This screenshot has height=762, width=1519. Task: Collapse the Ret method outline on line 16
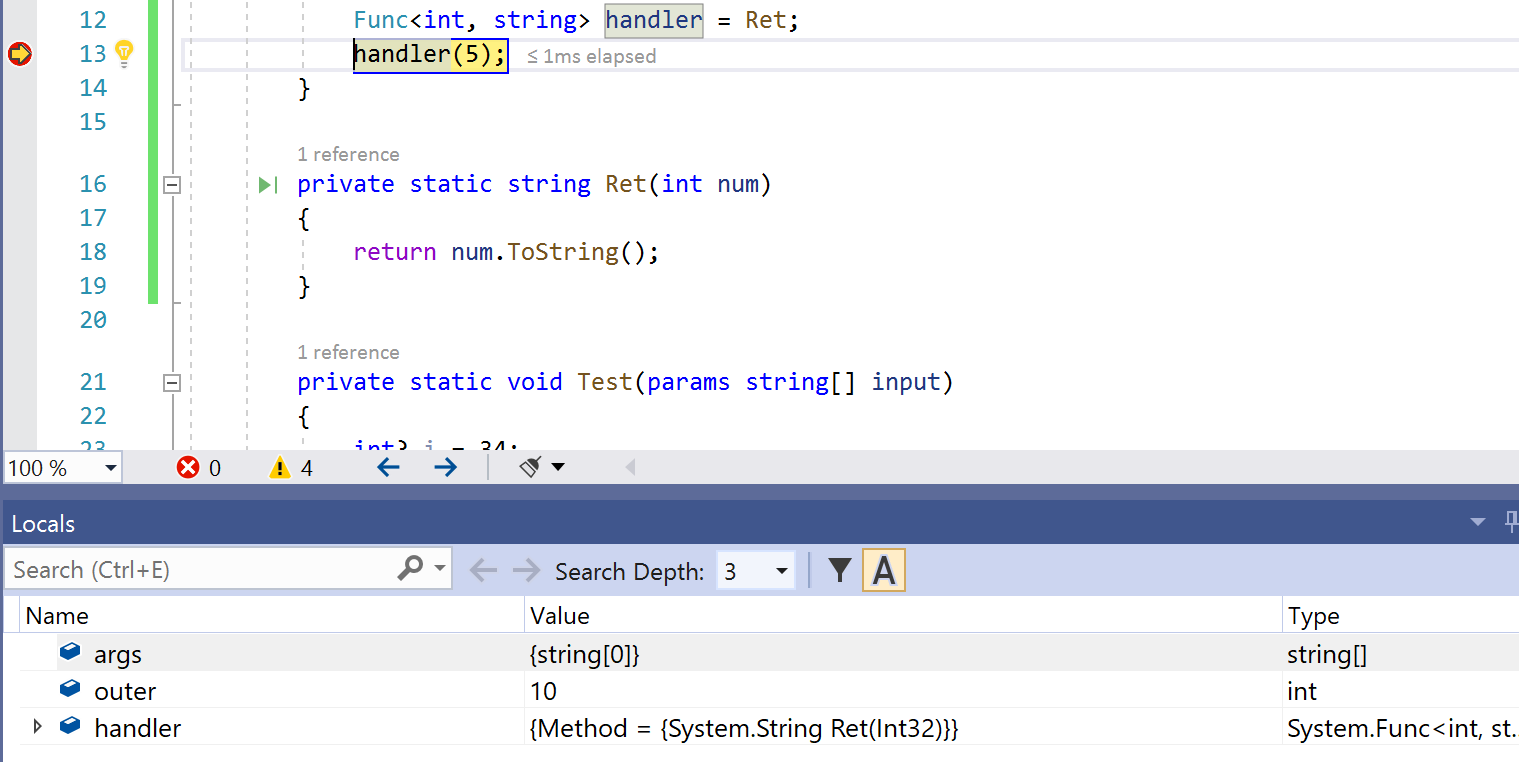coord(172,185)
